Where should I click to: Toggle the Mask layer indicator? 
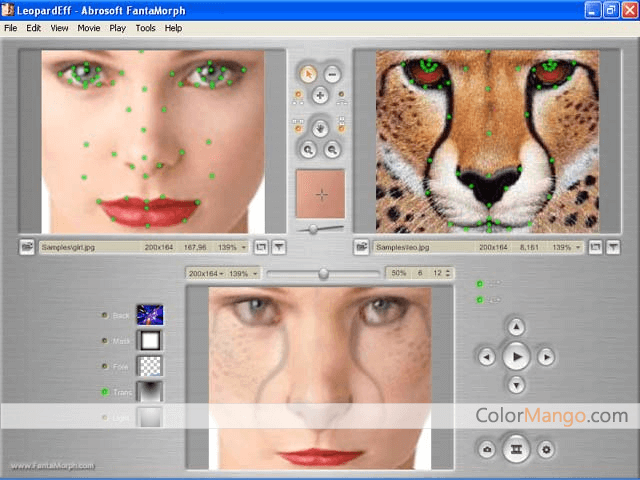tap(105, 341)
